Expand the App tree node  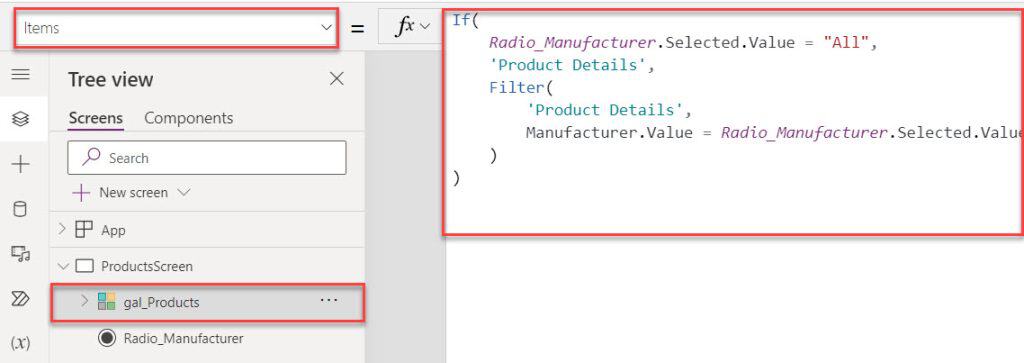[63, 229]
